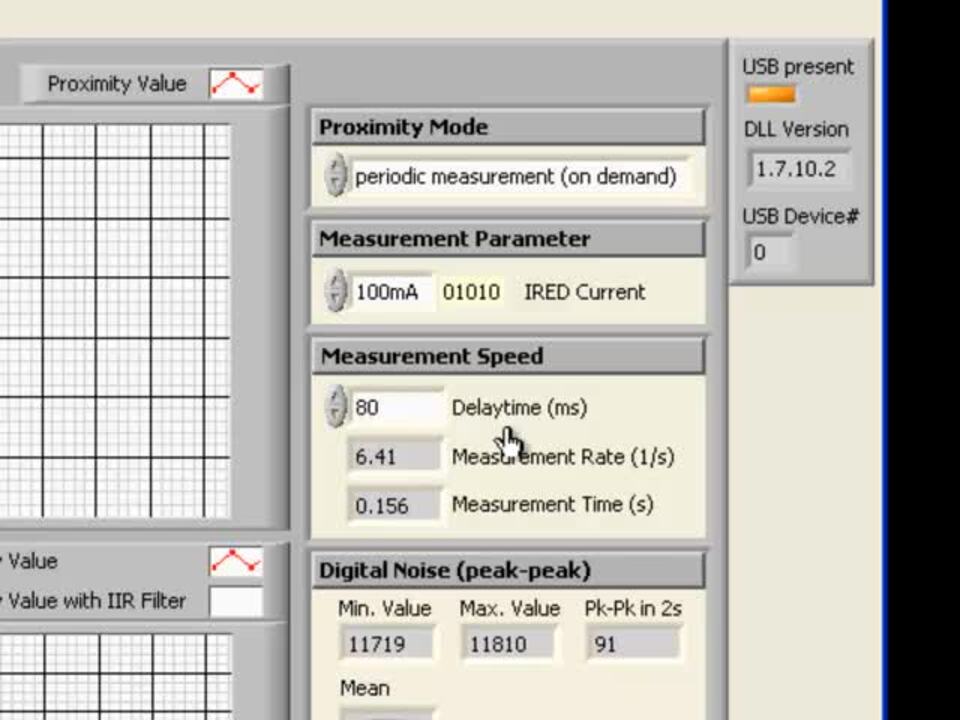Click the Proximity Mode spinner arrows icon
The width and height of the screenshot is (960, 720).
click(338, 176)
